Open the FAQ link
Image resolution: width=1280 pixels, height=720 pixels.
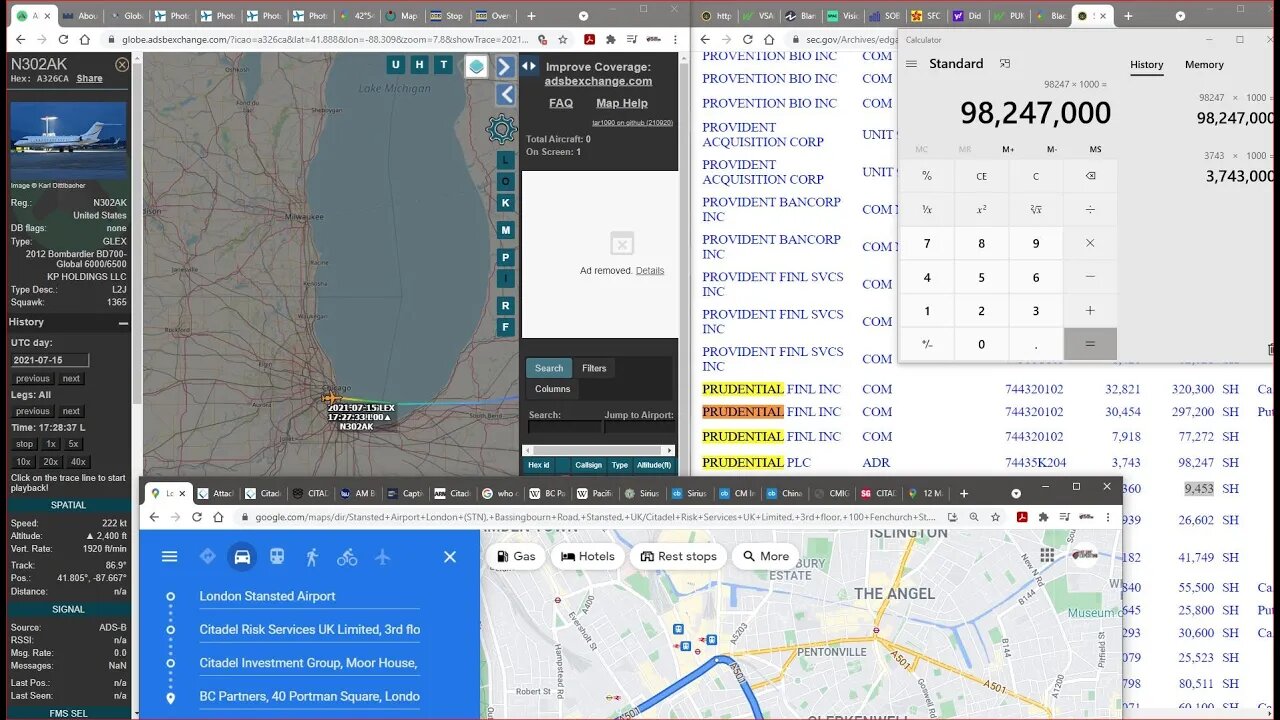pos(561,103)
